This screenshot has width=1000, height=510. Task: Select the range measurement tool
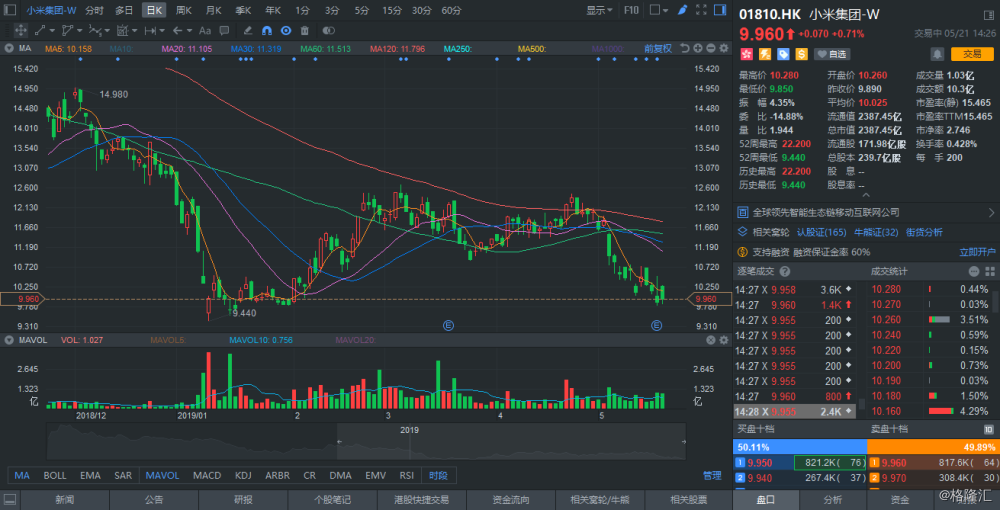tap(151, 30)
